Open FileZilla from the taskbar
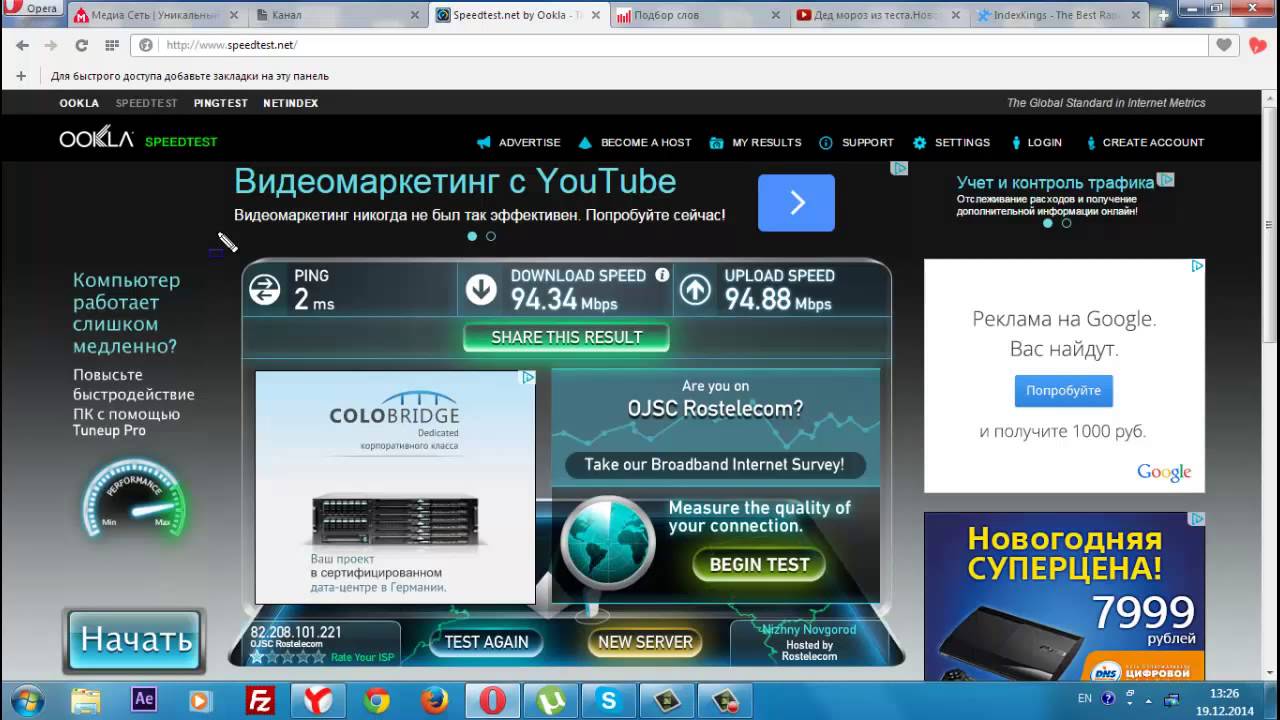The width and height of the screenshot is (1280, 720). 260,700
